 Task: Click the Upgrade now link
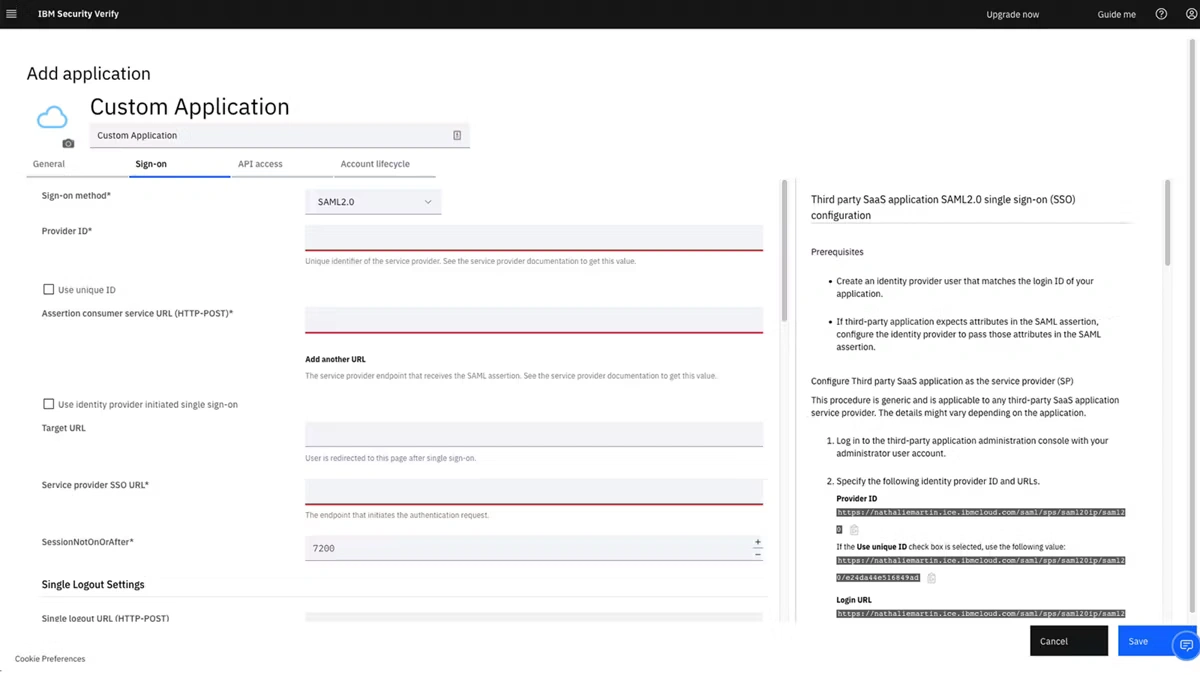(1012, 15)
